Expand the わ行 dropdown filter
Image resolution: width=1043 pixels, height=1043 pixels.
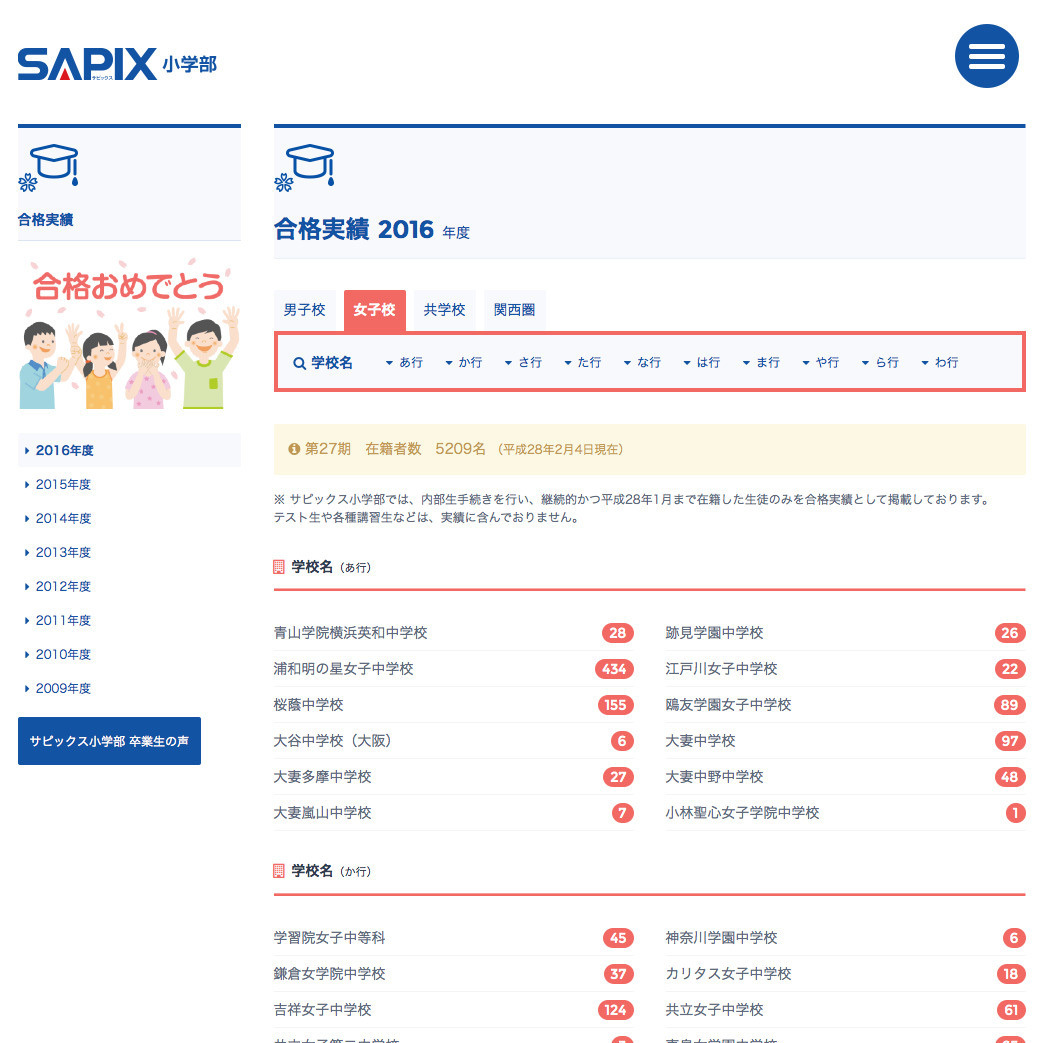938,362
